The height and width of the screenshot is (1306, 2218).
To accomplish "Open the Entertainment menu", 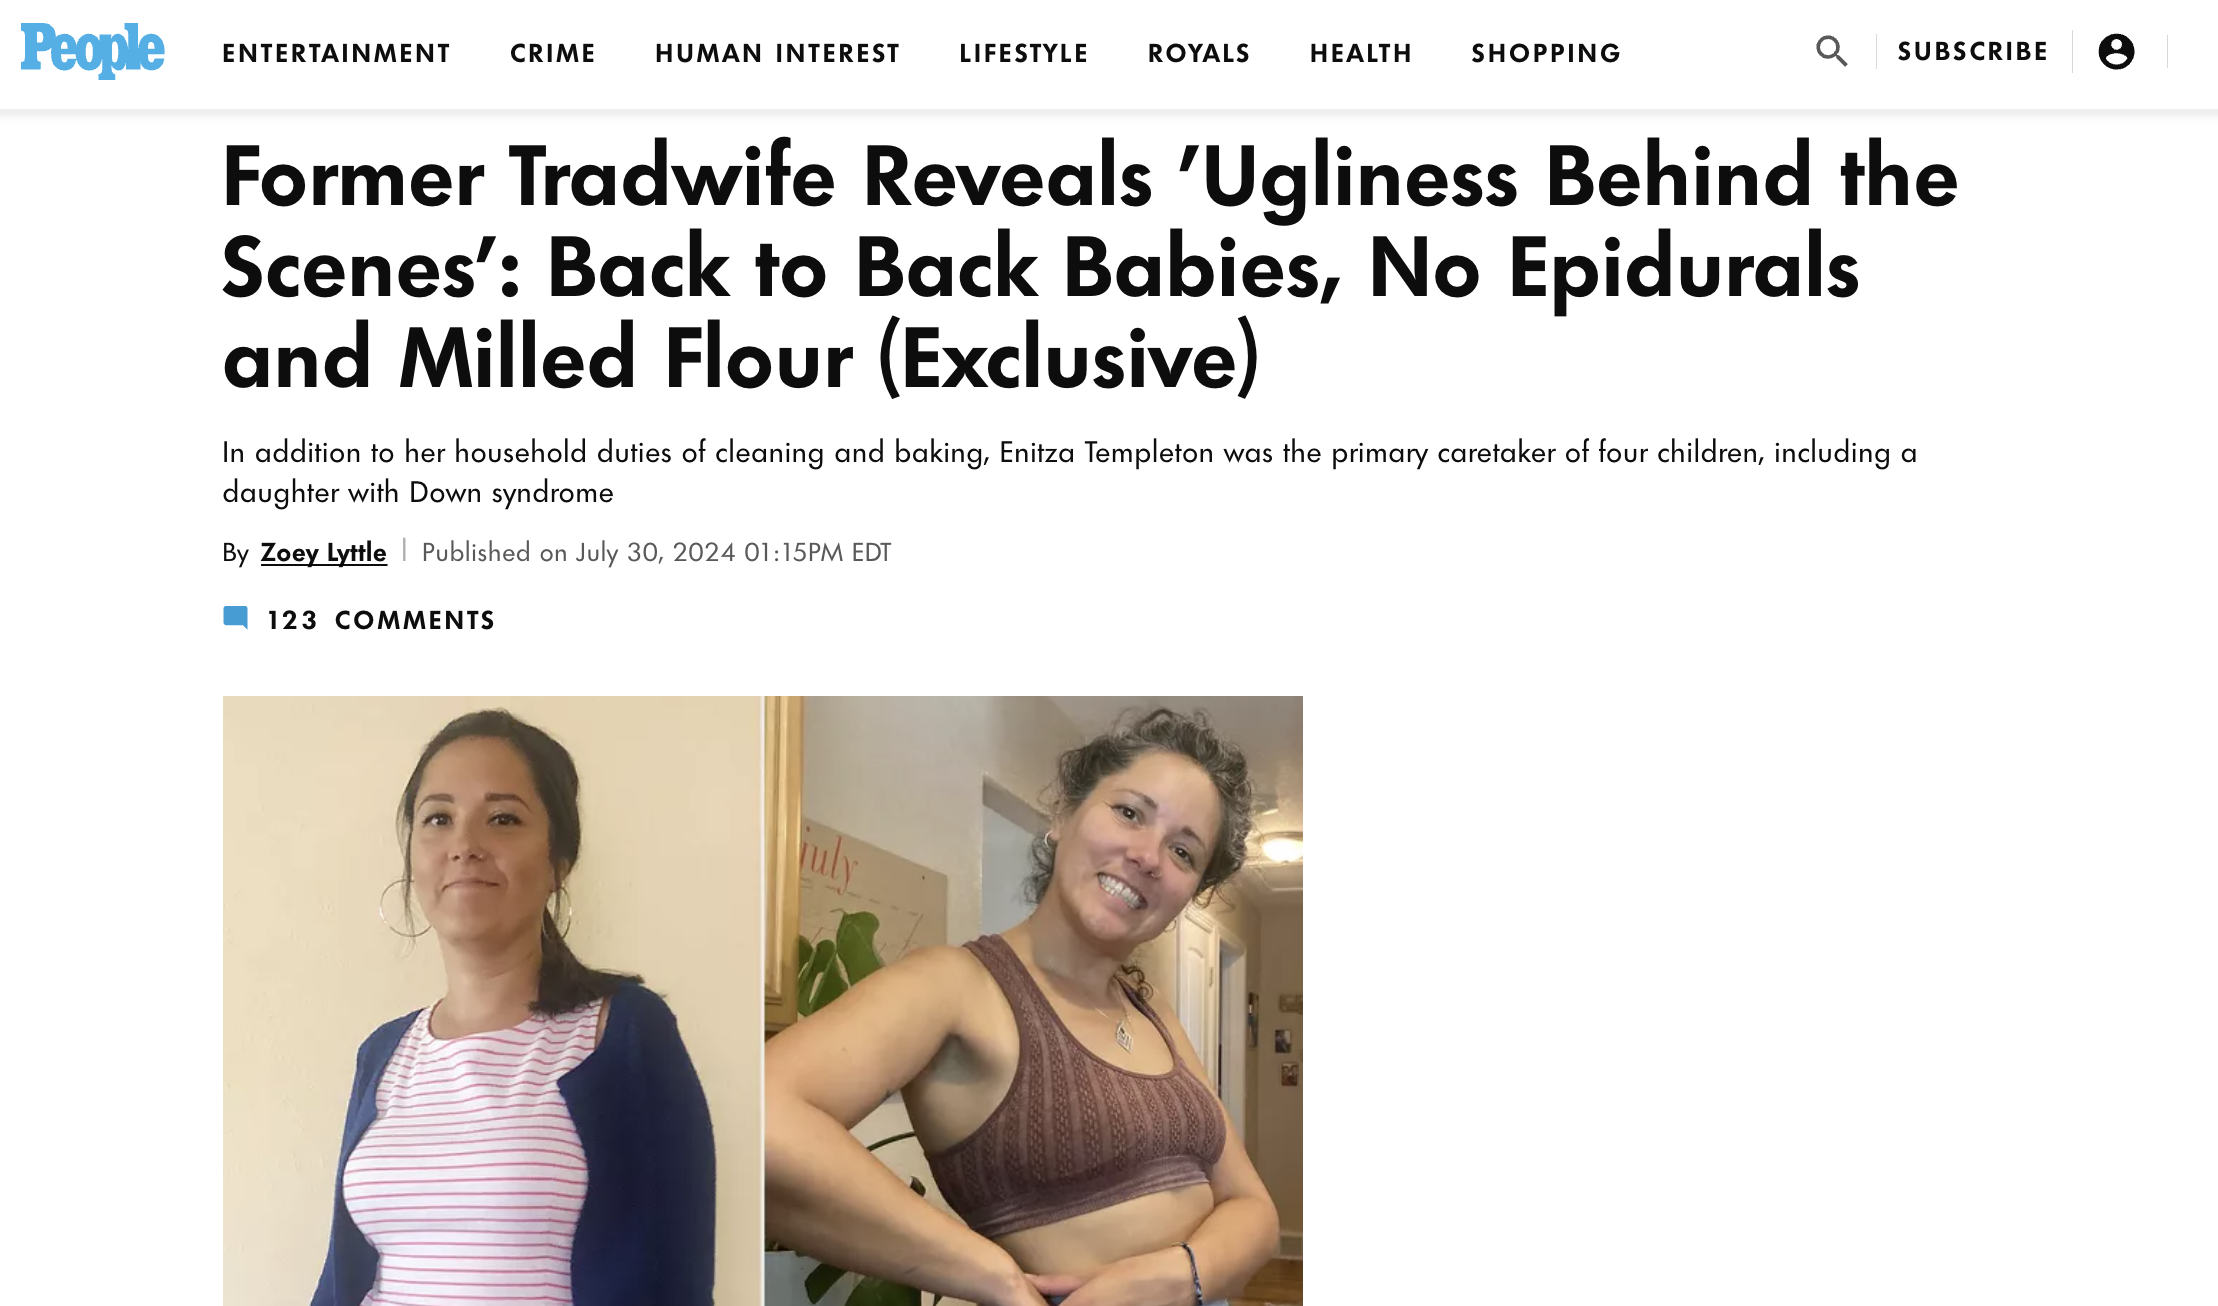I will tap(336, 53).
